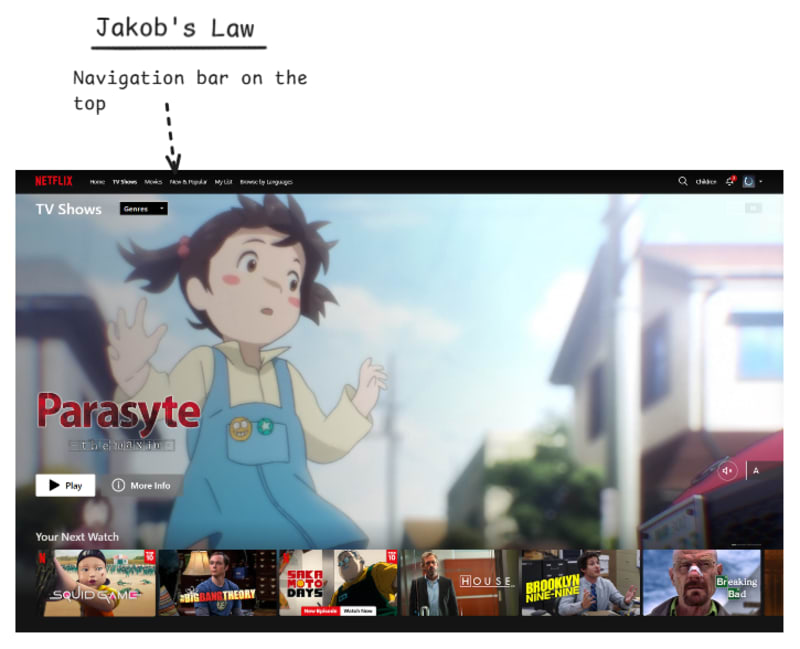Click the Netflix logo
This screenshot has height=649, width=800.
pyautogui.click(x=54, y=181)
